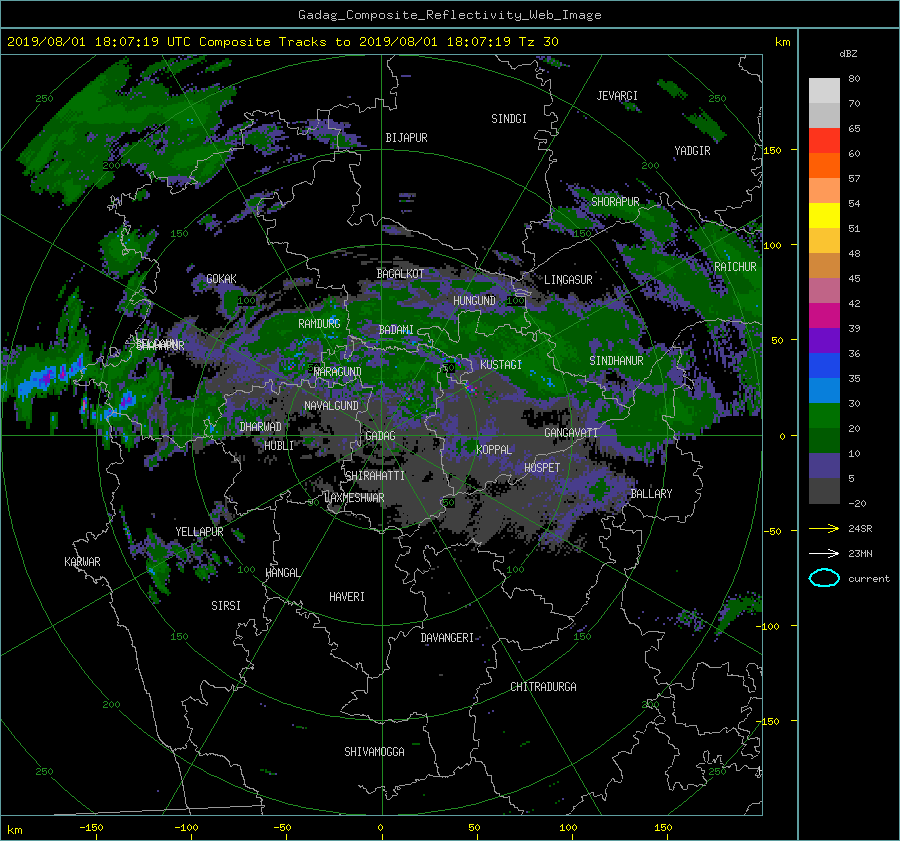Click the 'dBZ' legend heading

point(848,53)
